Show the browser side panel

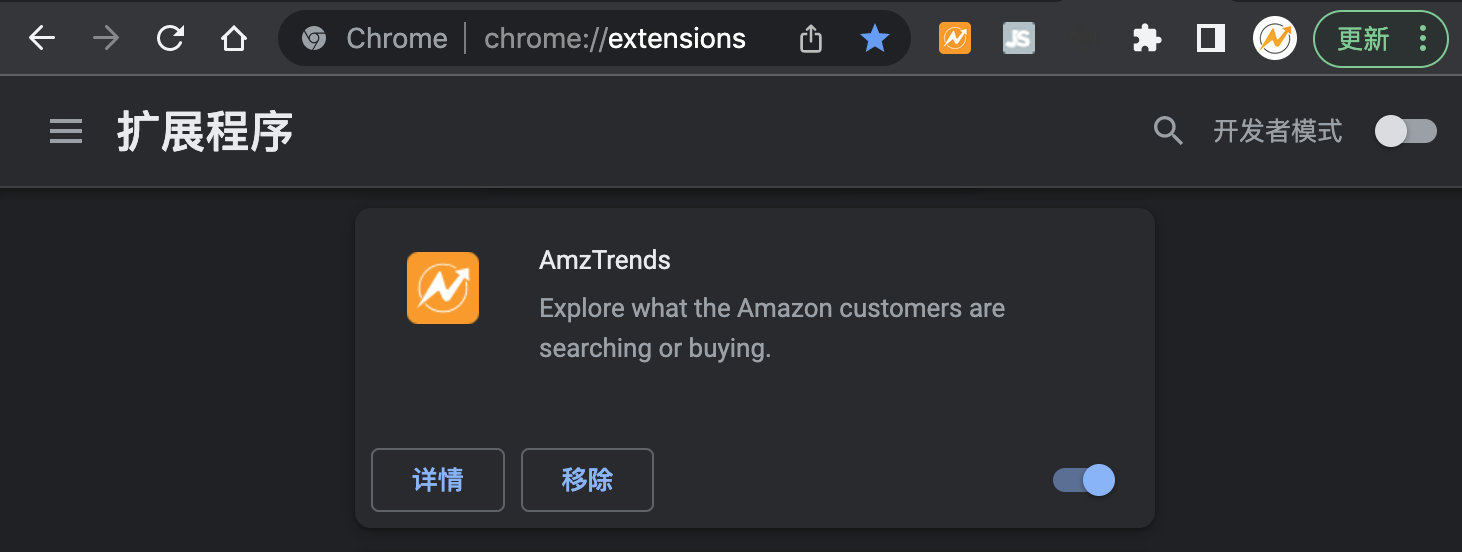point(1211,39)
